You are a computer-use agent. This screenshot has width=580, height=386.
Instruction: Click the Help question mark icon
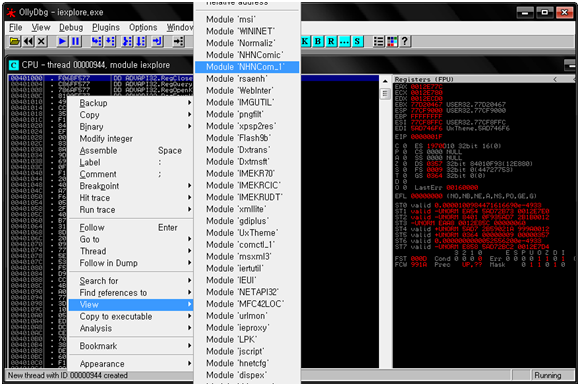[x=405, y=41]
